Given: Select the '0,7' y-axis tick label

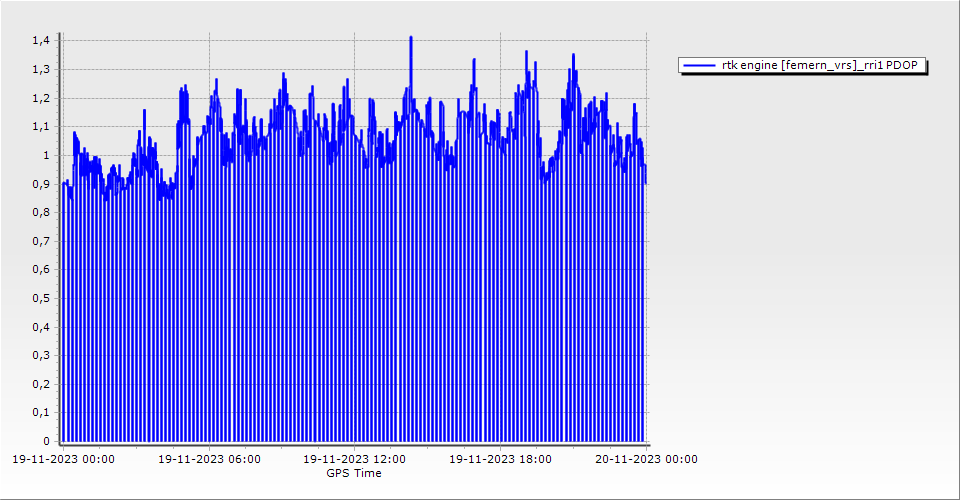Looking at the screenshot, I should point(40,241).
